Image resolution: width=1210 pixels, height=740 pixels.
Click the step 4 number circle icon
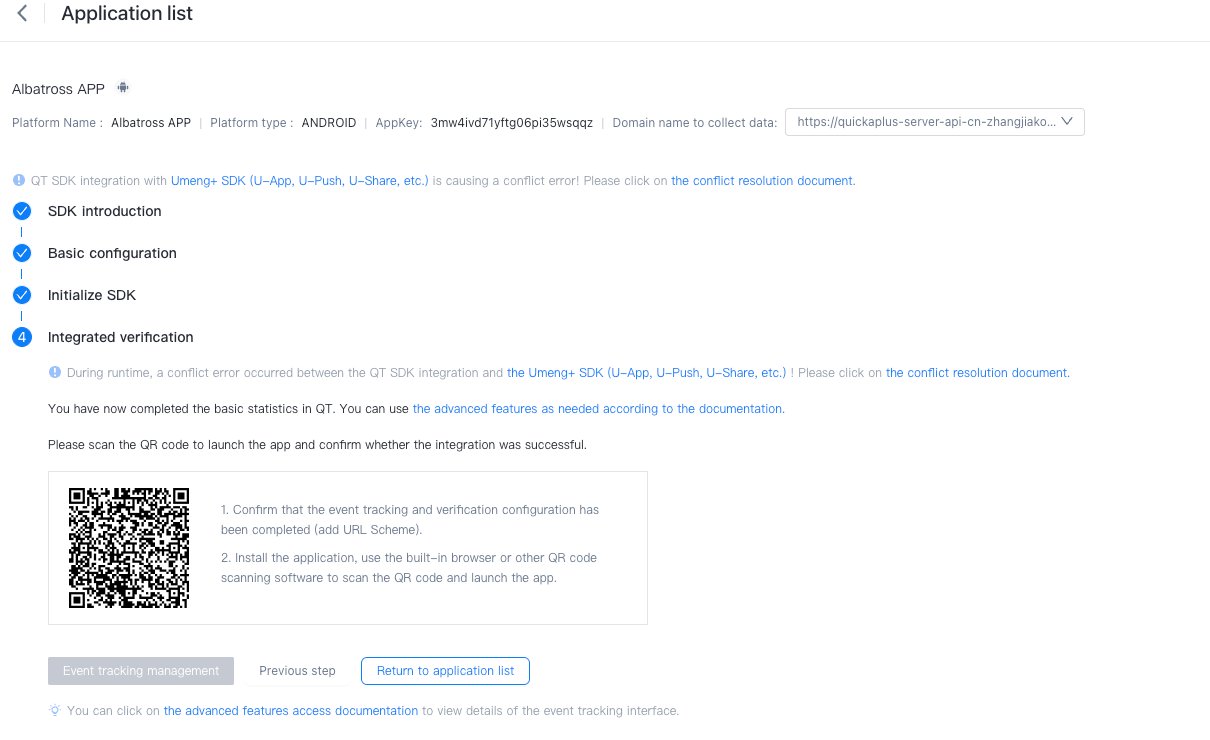[x=22, y=337]
